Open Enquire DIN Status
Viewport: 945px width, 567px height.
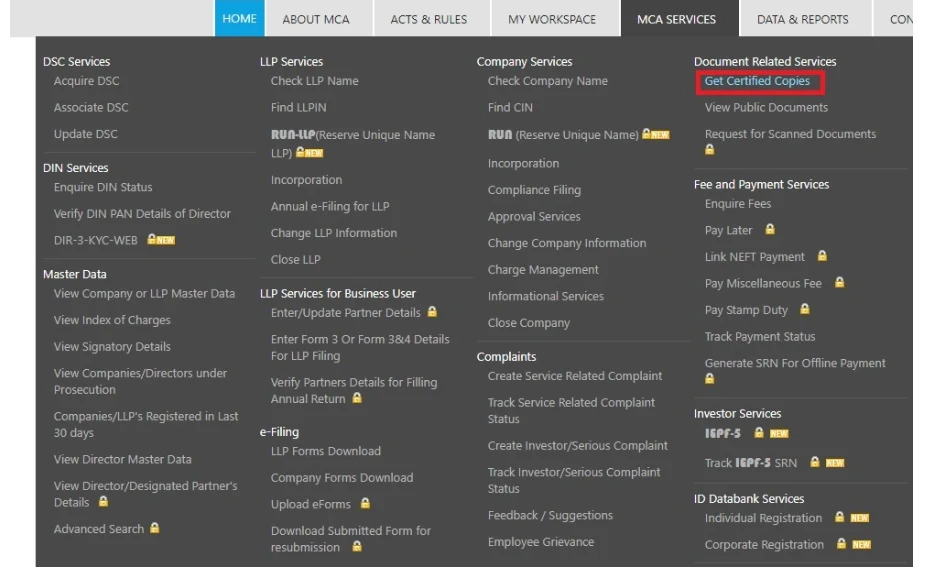(103, 187)
